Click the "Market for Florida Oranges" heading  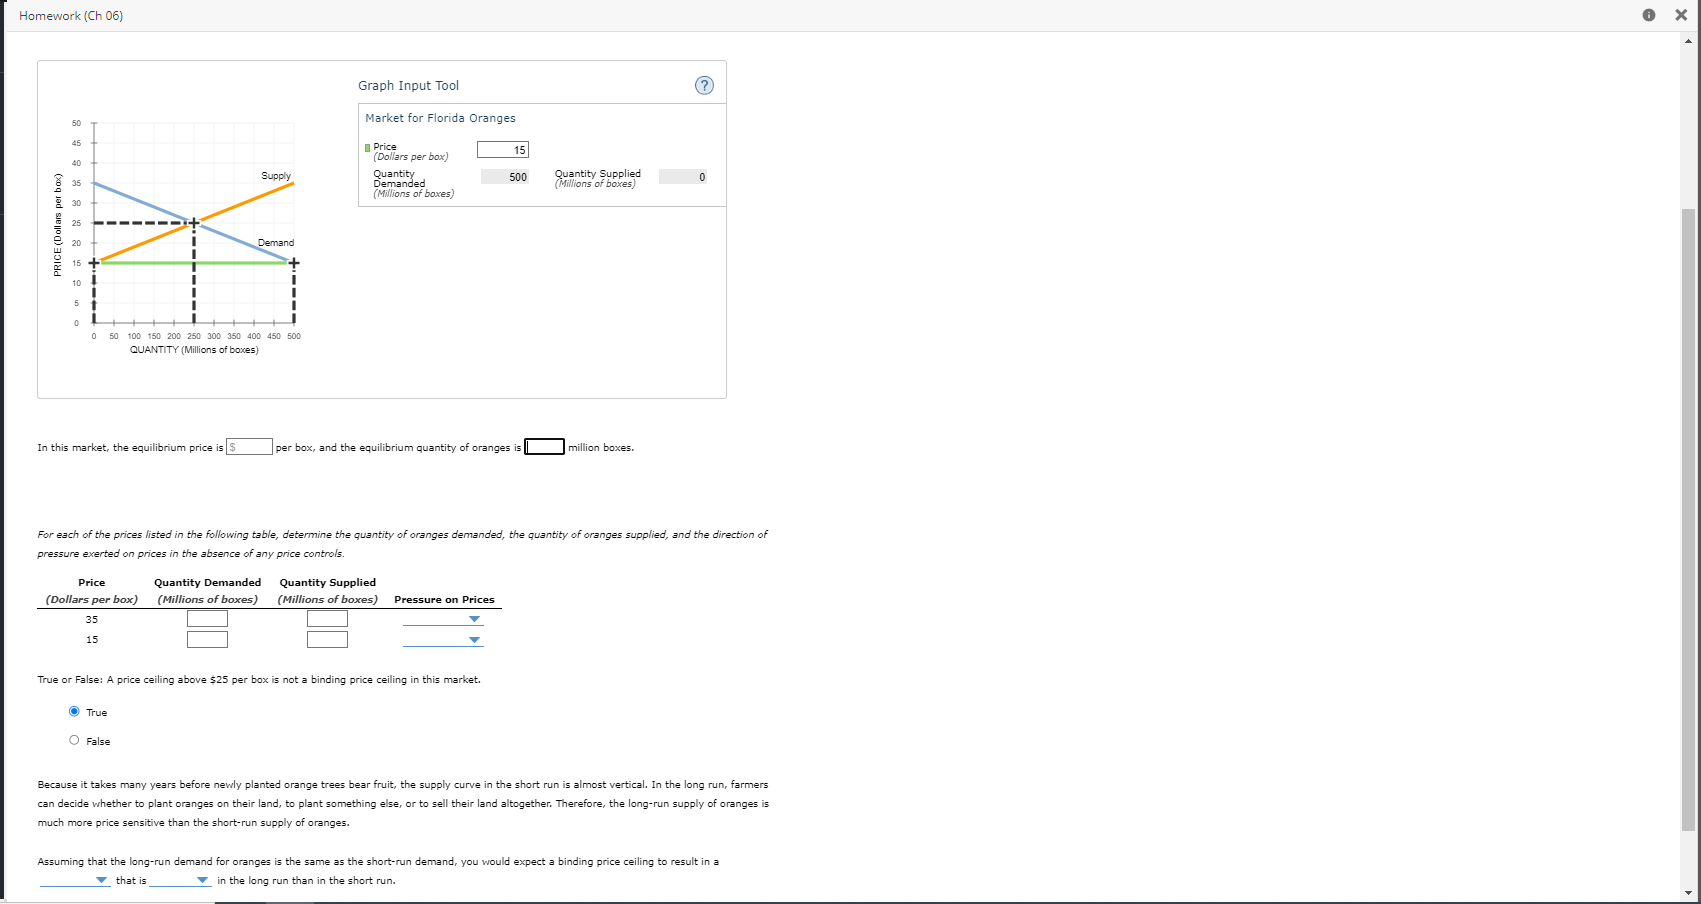pyautogui.click(x=440, y=118)
